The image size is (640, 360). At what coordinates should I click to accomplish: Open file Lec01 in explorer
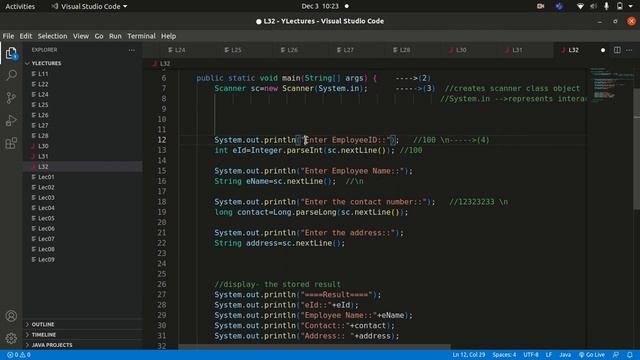(x=82, y=177)
